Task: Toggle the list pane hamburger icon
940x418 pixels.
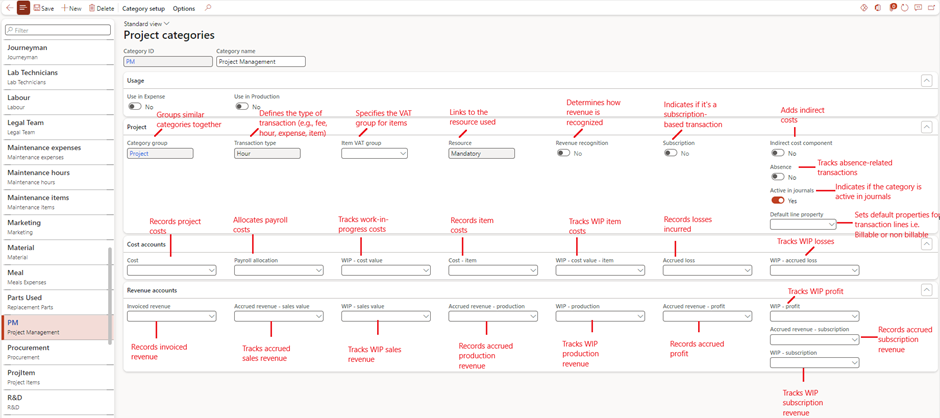Action: pos(23,8)
